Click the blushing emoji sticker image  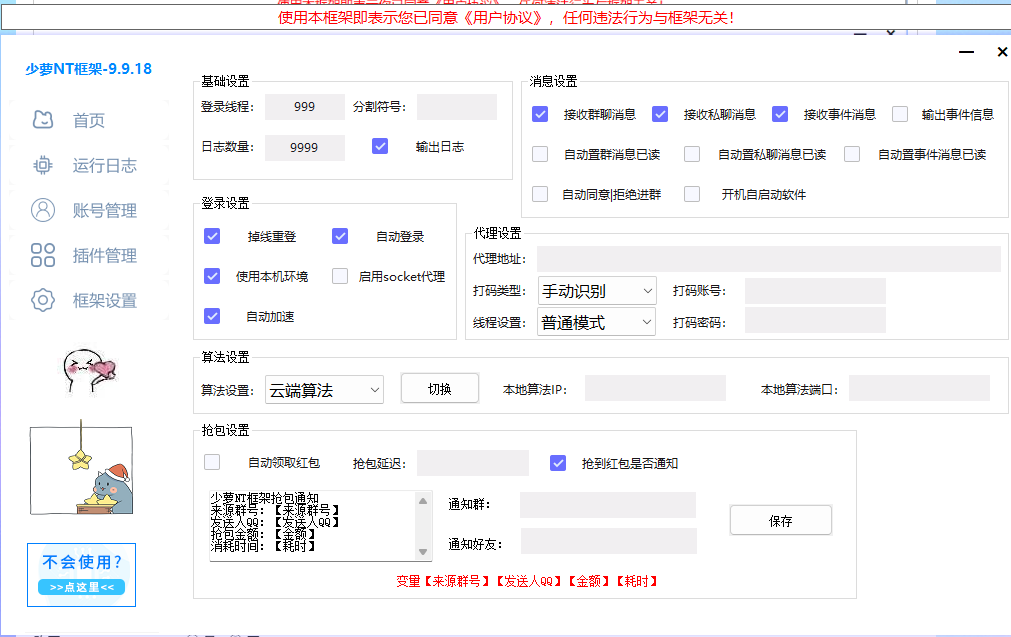[x=83, y=372]
